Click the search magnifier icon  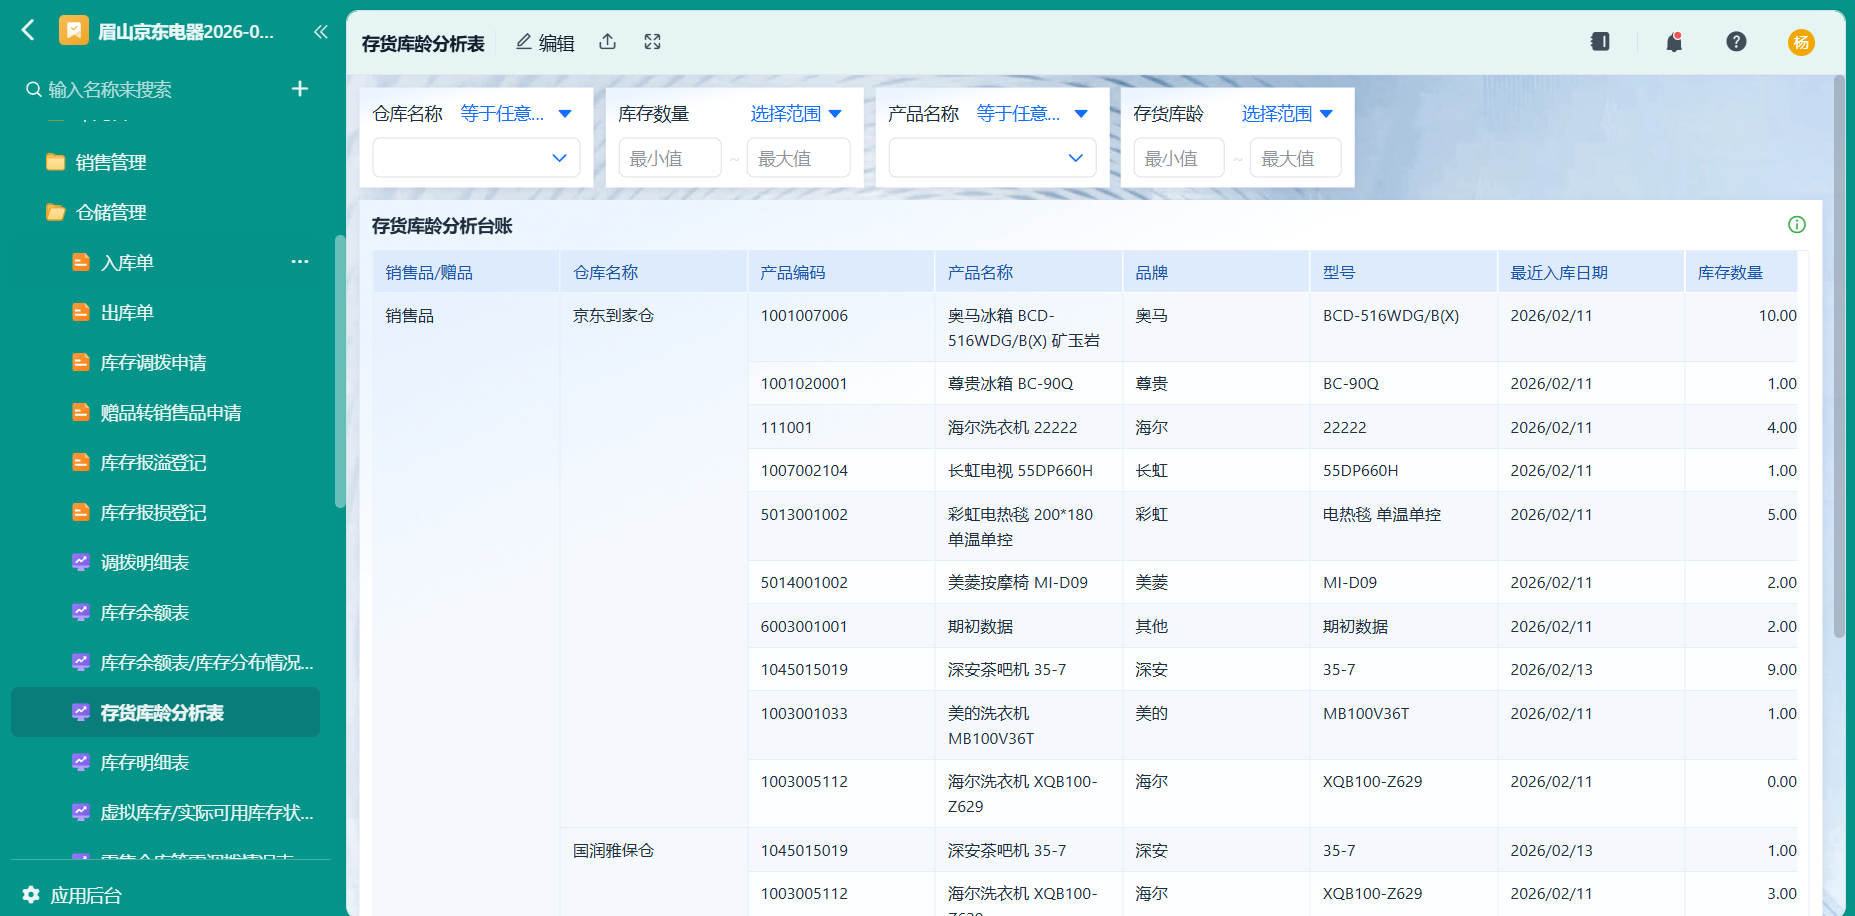tap(34, 90)
